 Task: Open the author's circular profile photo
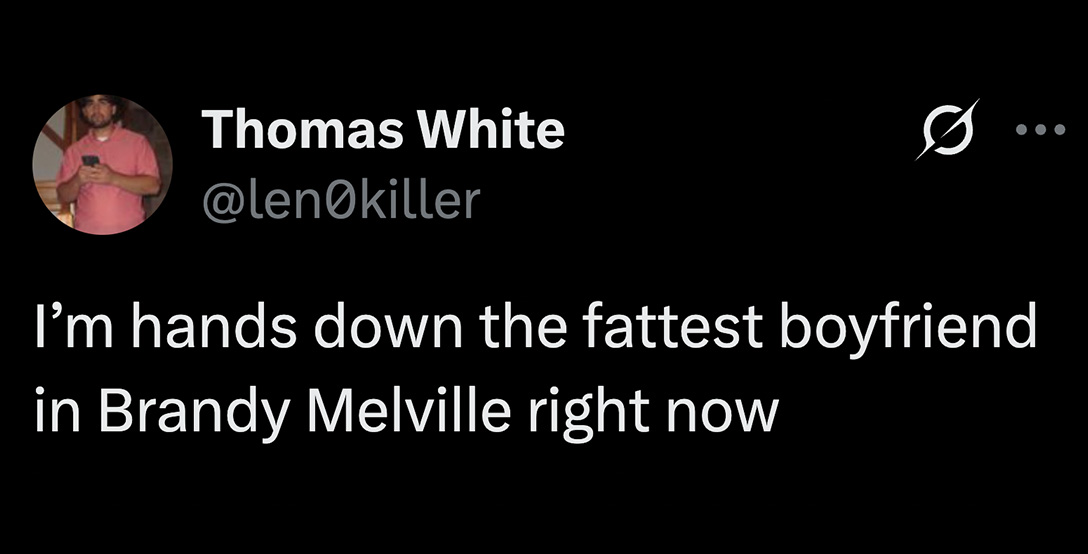click(103, 165)
